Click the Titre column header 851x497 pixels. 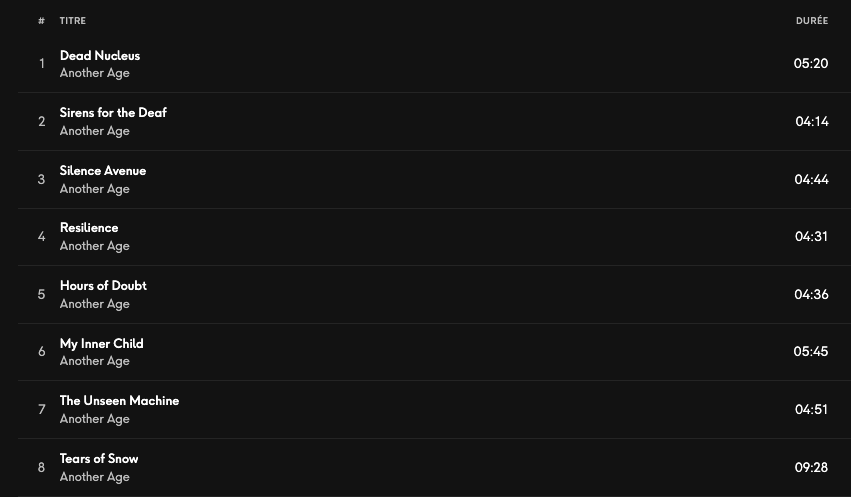pyautogui.click(x=73, y=21)
